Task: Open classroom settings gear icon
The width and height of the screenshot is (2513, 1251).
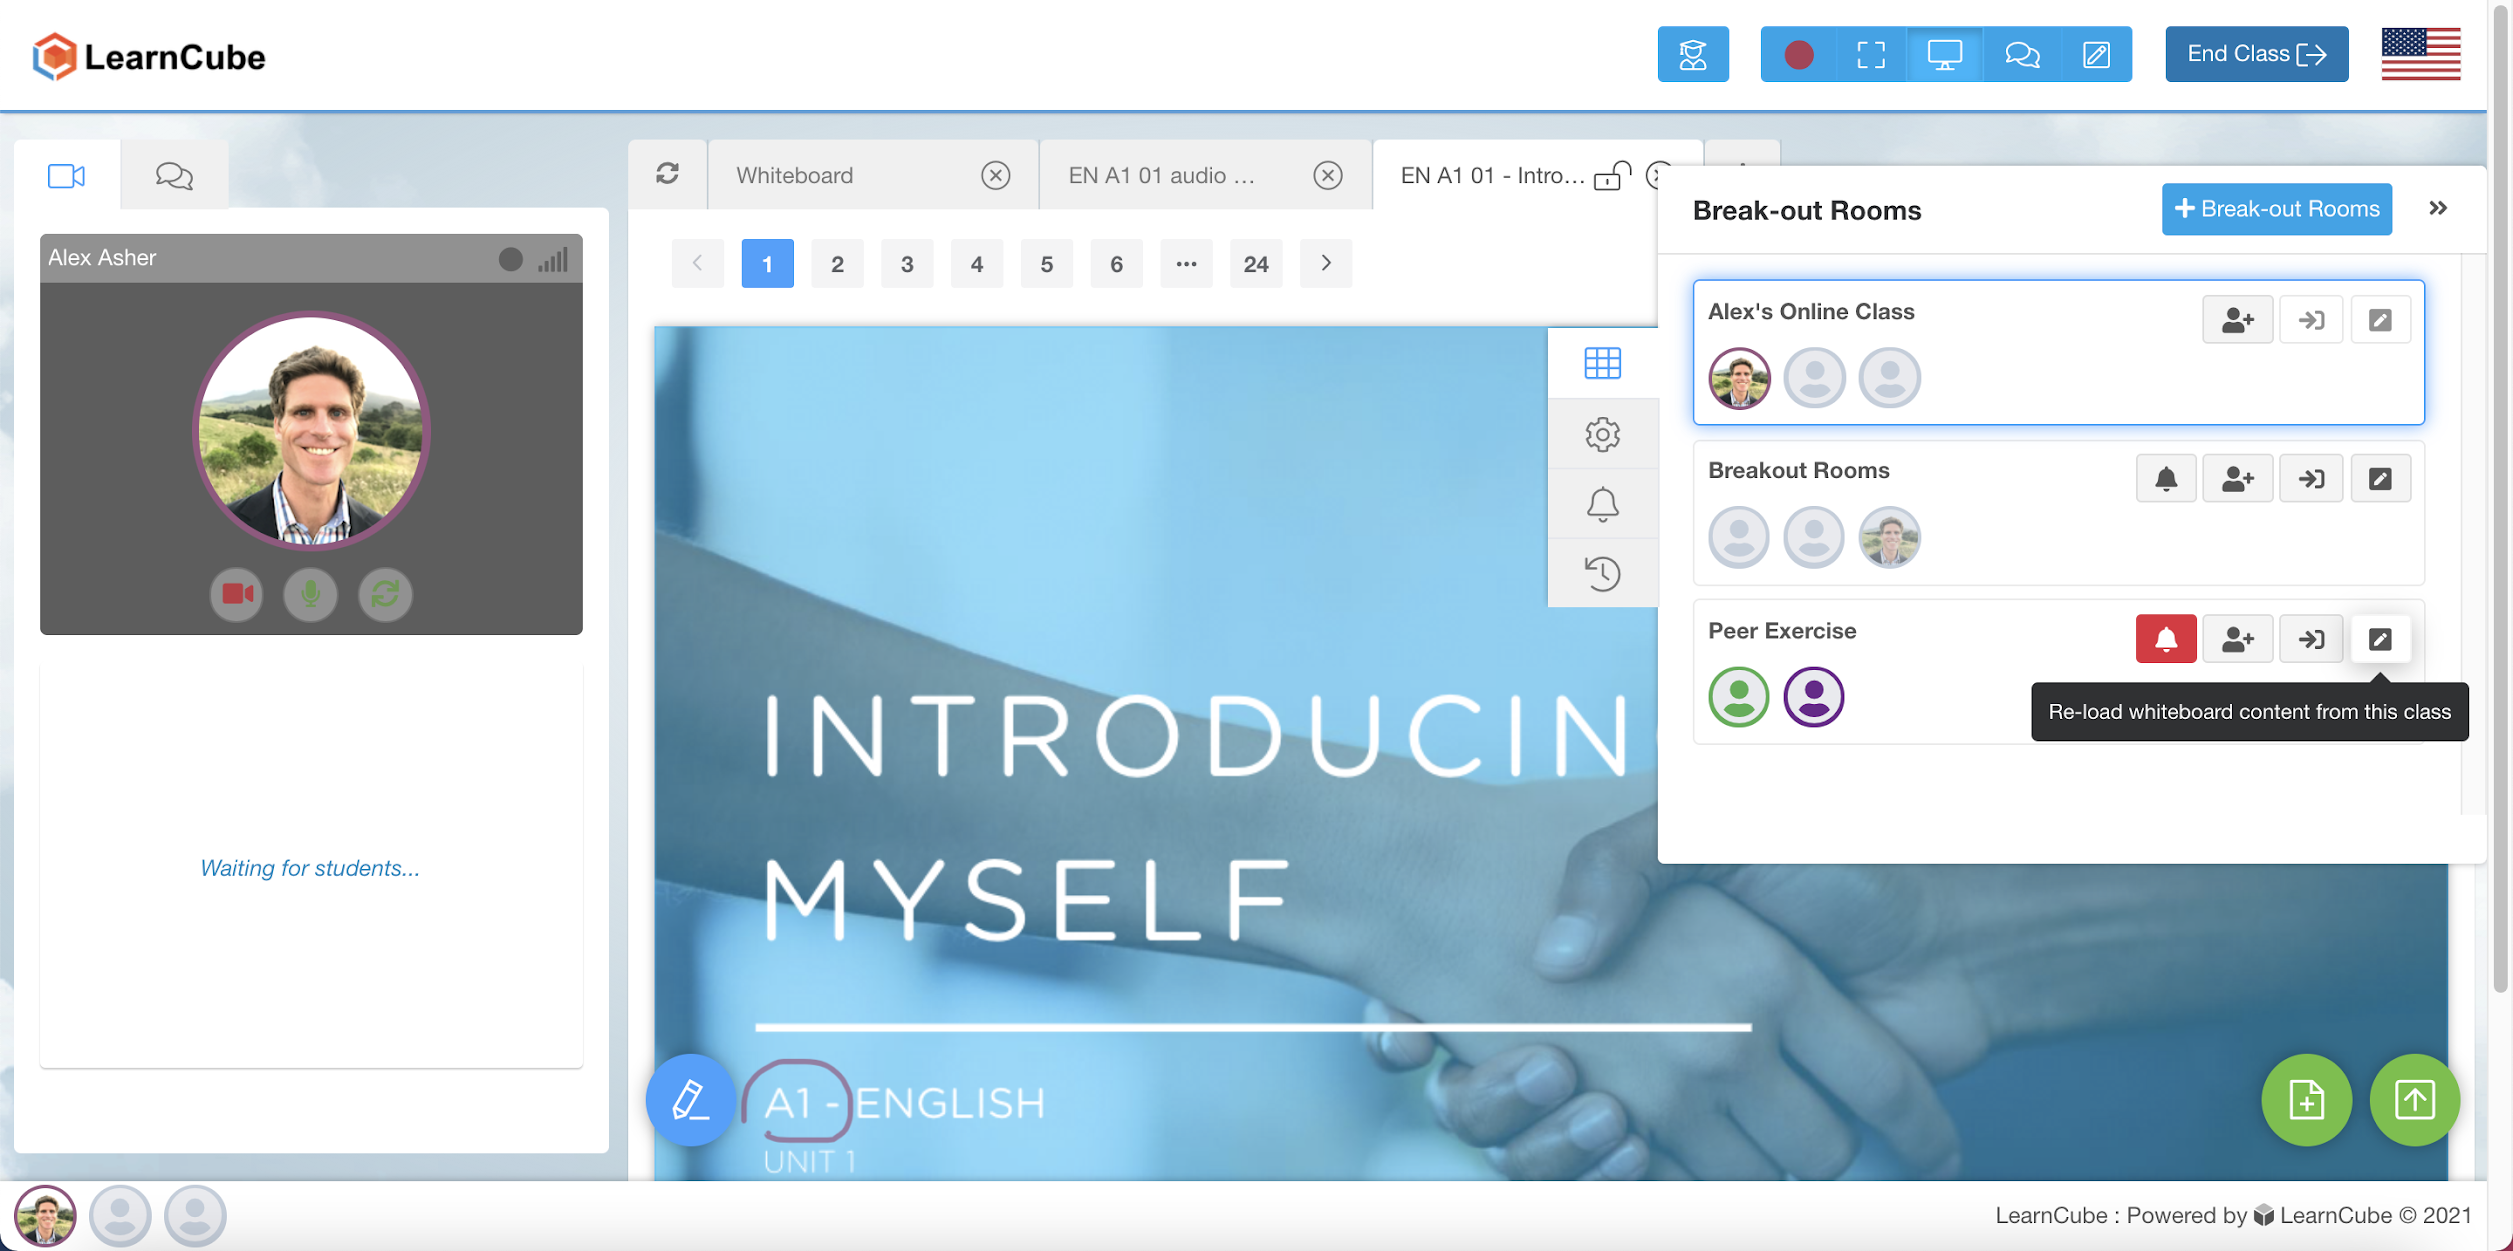Action: (x=1602, y=434)
